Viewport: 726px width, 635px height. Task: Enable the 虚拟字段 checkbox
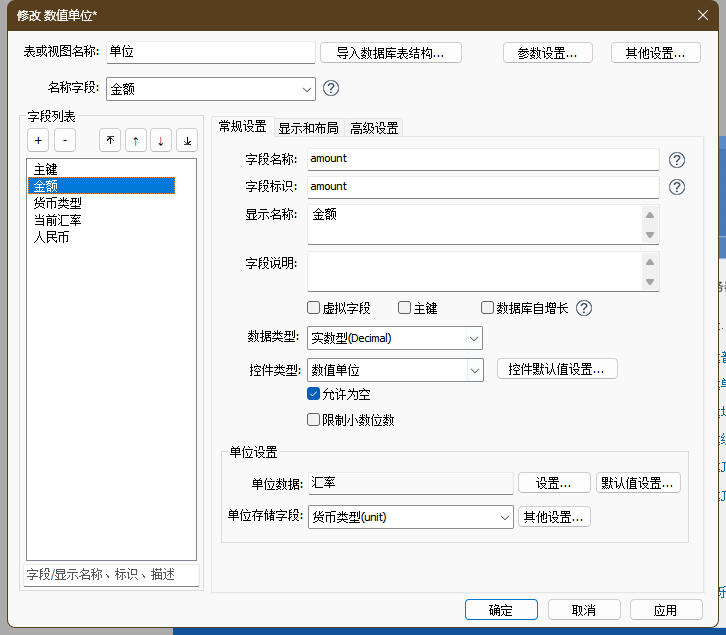point(314,308)
